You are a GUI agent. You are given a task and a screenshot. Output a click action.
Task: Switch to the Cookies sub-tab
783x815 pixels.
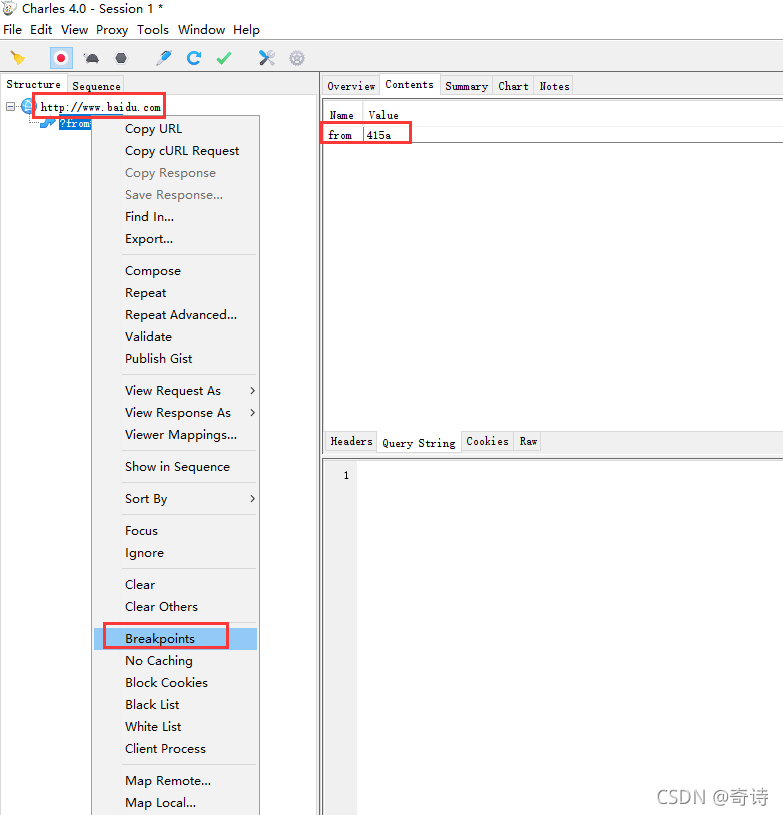(x=487, y=441)
